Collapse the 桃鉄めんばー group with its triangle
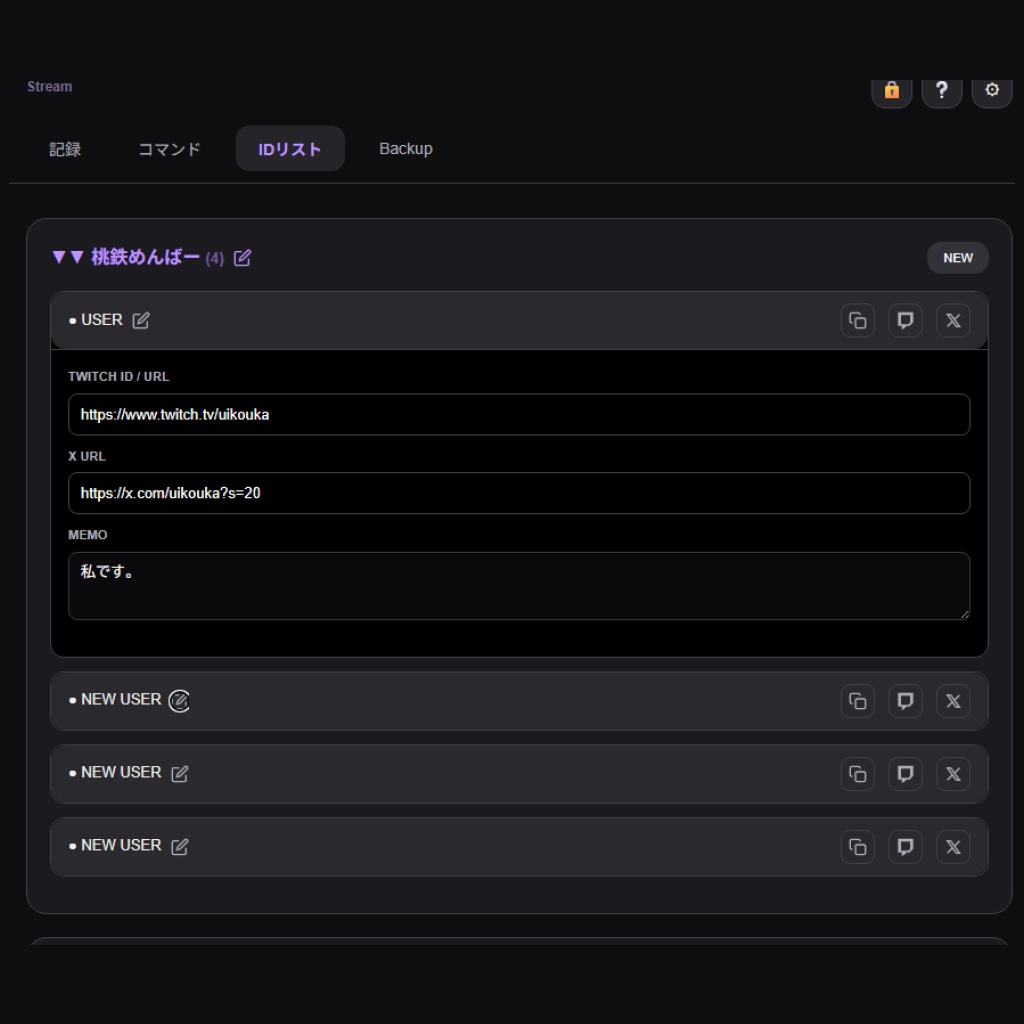Screen dimensions: 1024x1024 (x=59, y=258)
